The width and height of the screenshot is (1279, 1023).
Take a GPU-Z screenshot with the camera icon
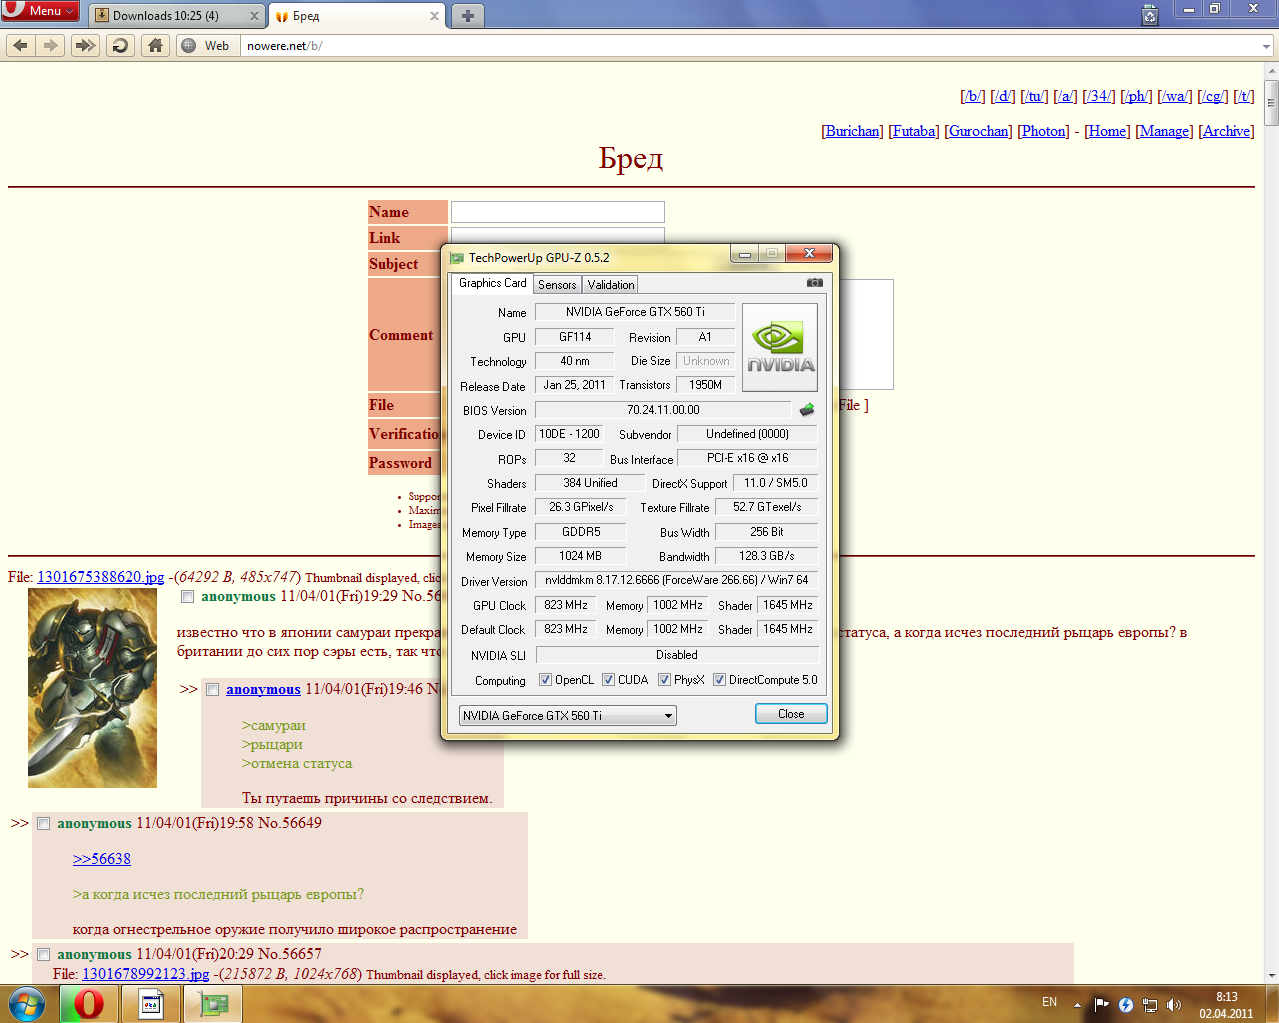click(x=815, y=282)
